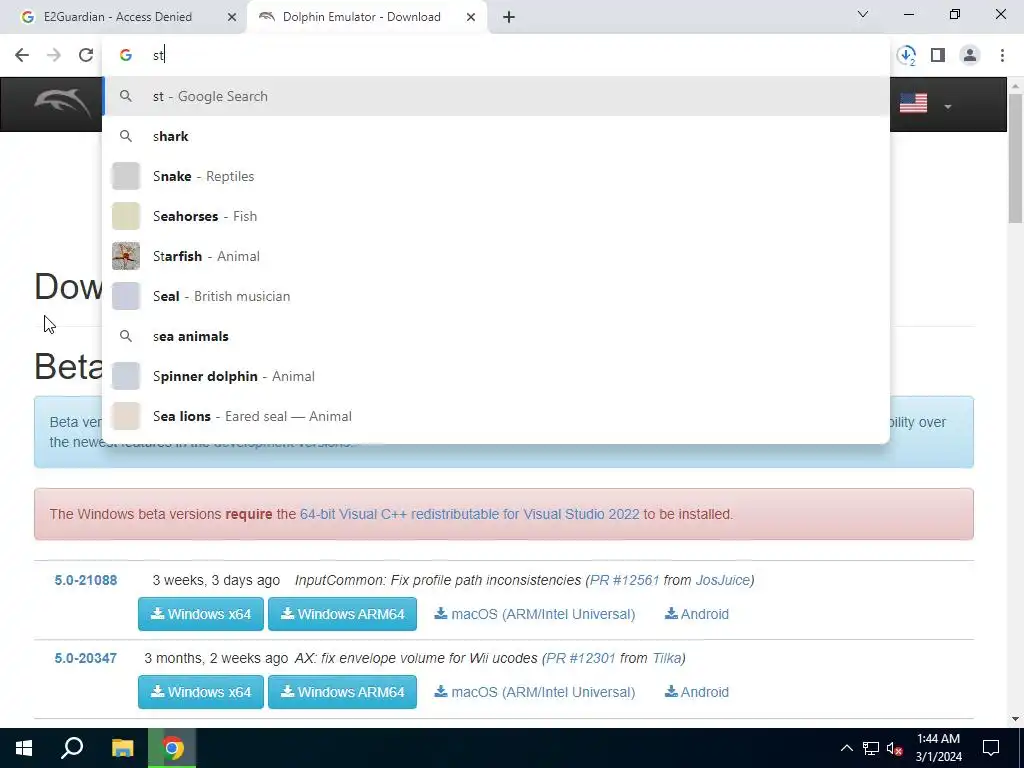
Task: Click the page vertical scrollbar thumb
Action: click(1015, 158)
